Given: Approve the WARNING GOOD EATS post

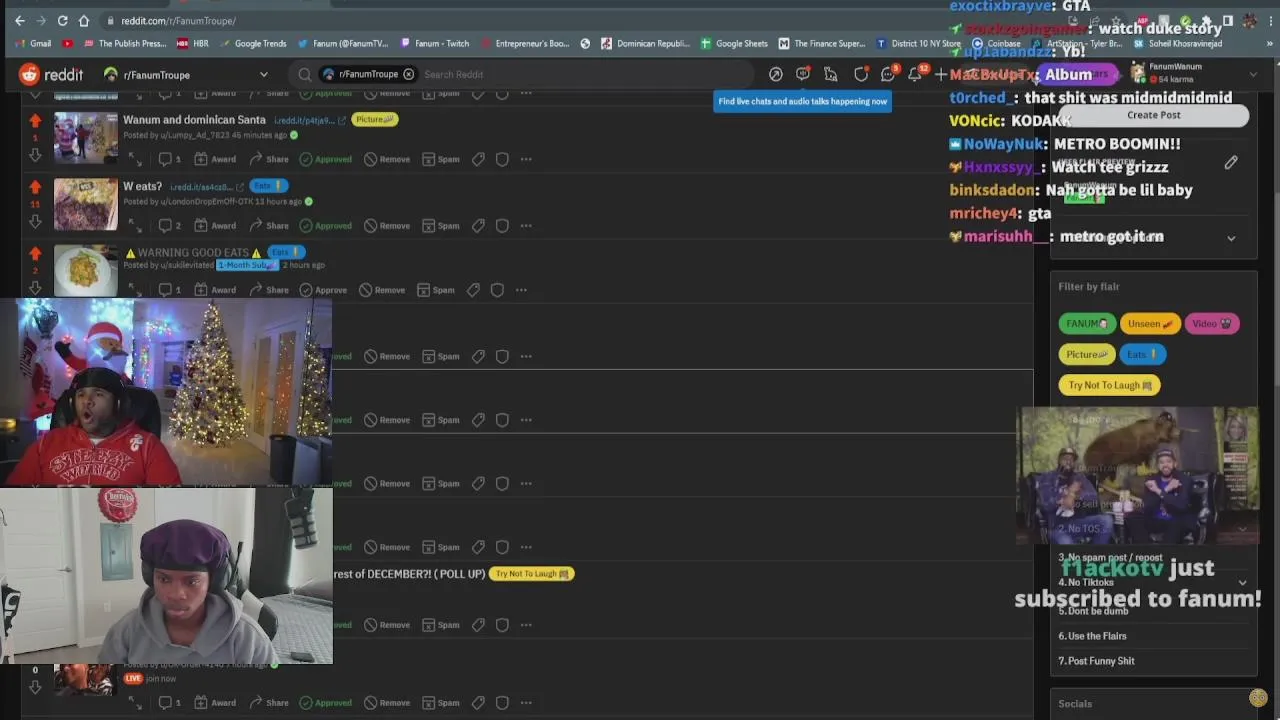Looking at the screenshot, I should coord(323,290).
